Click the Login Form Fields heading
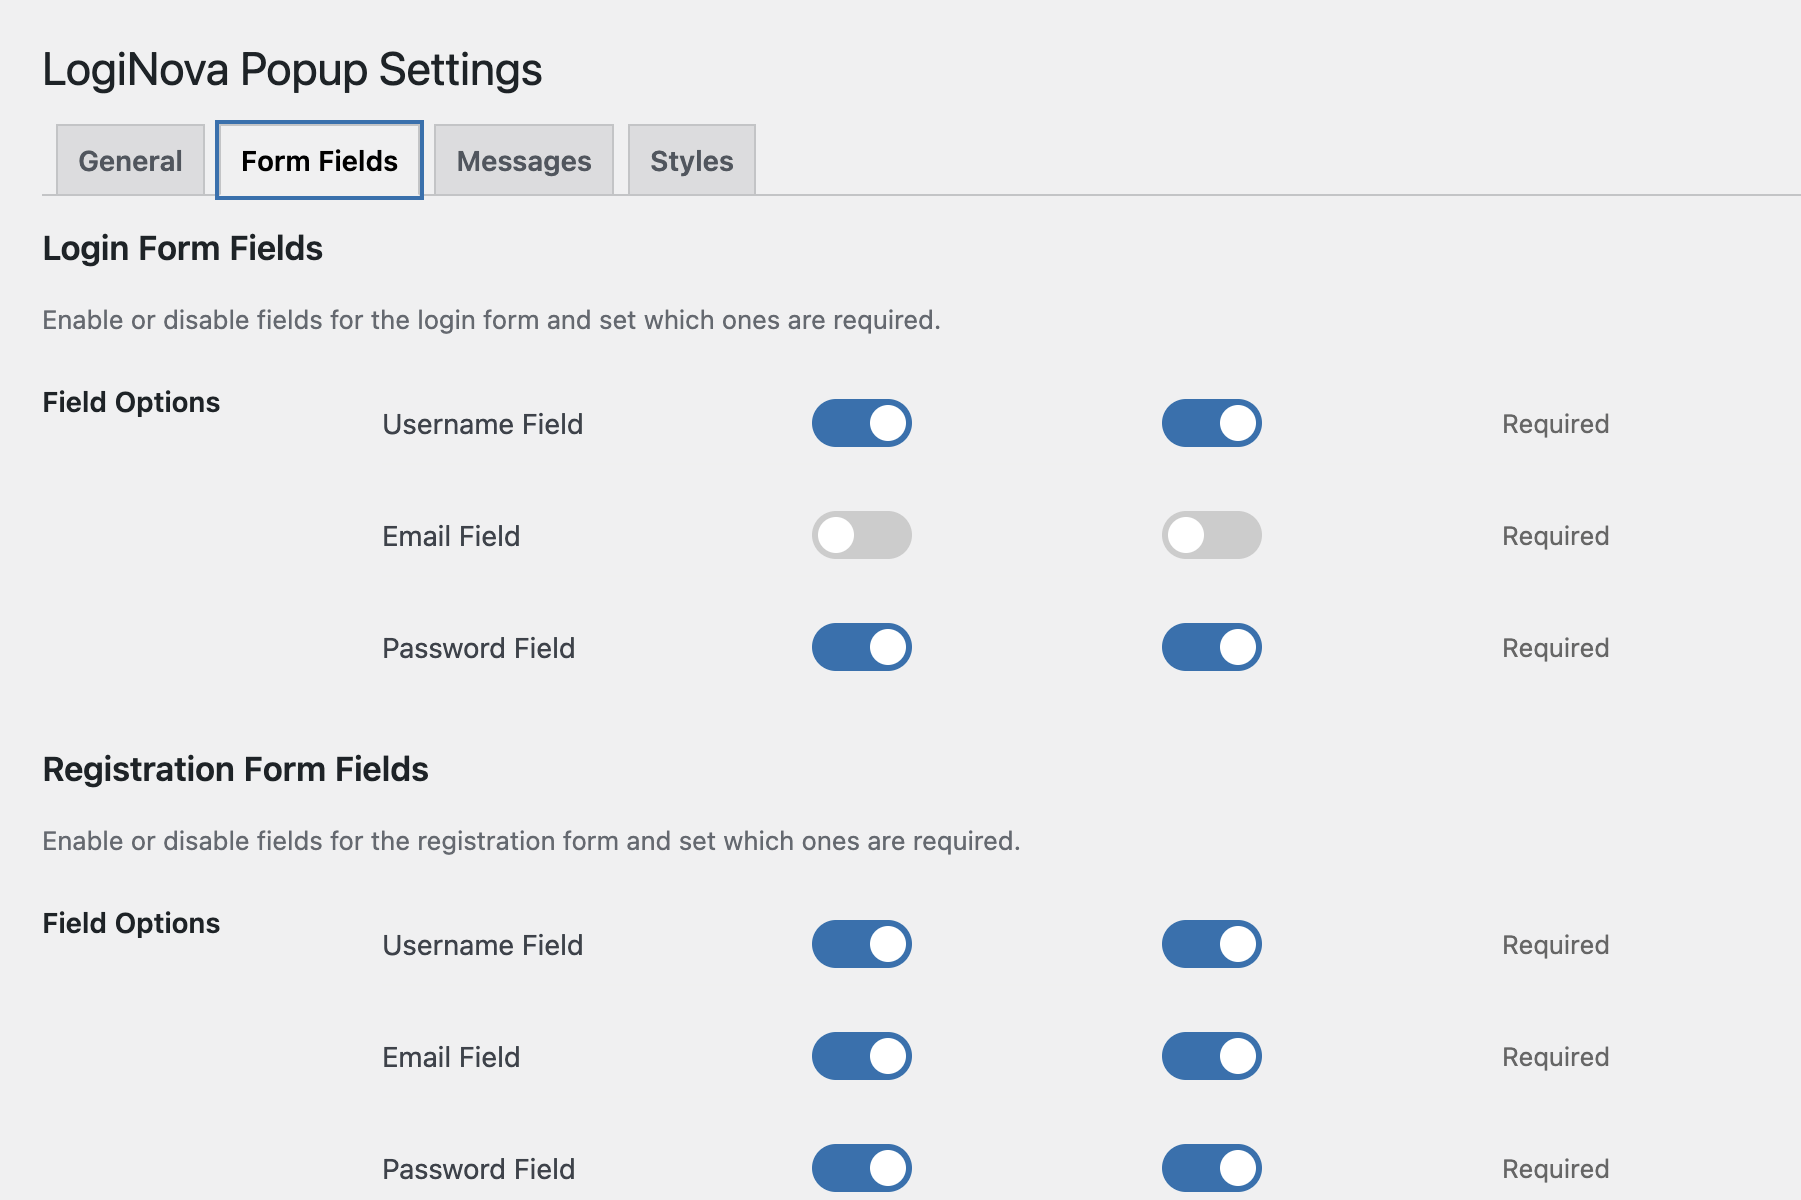 click(183, 248)
